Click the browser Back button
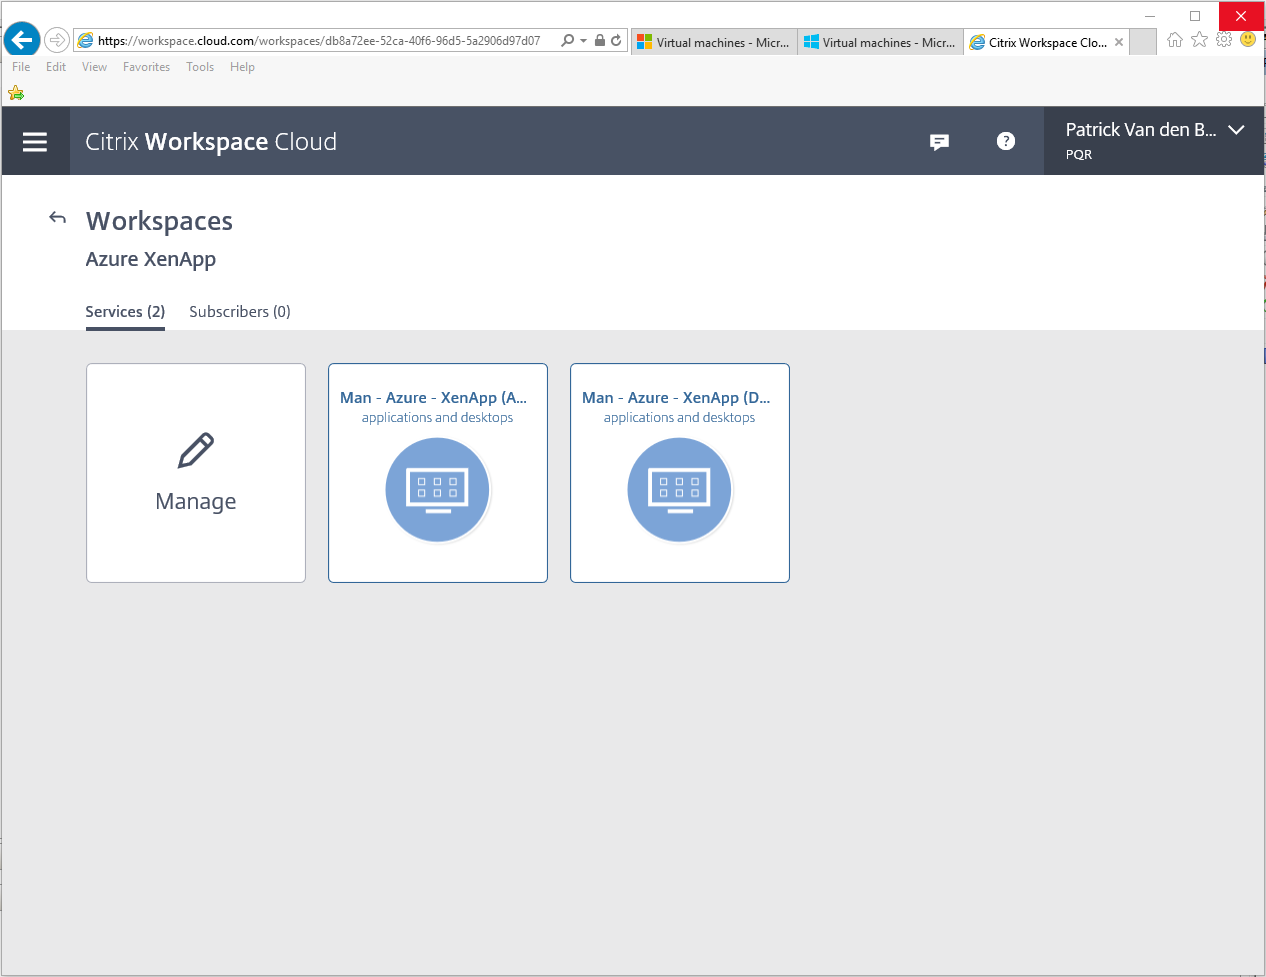This screenshot has width=1266, height=977. 22,40
